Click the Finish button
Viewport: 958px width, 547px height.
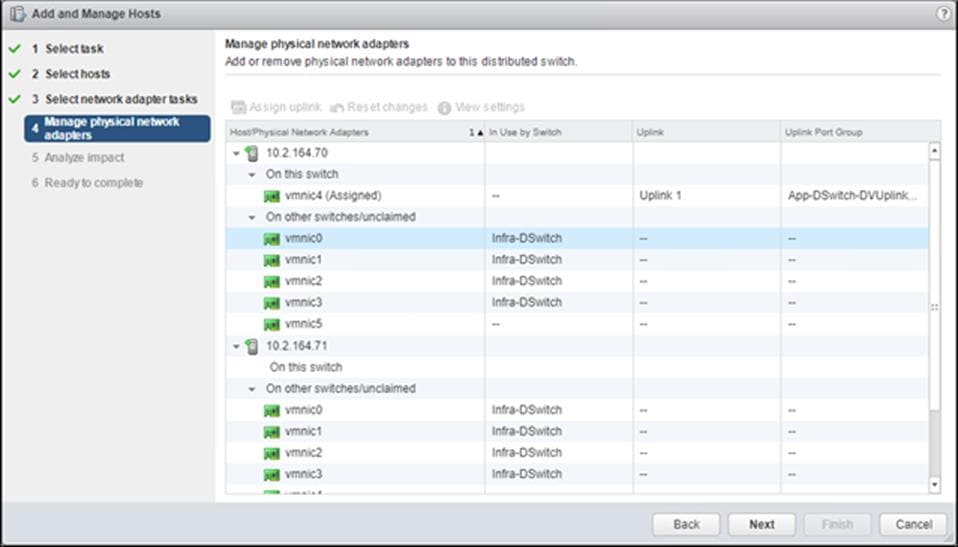[x=837, y=524]
